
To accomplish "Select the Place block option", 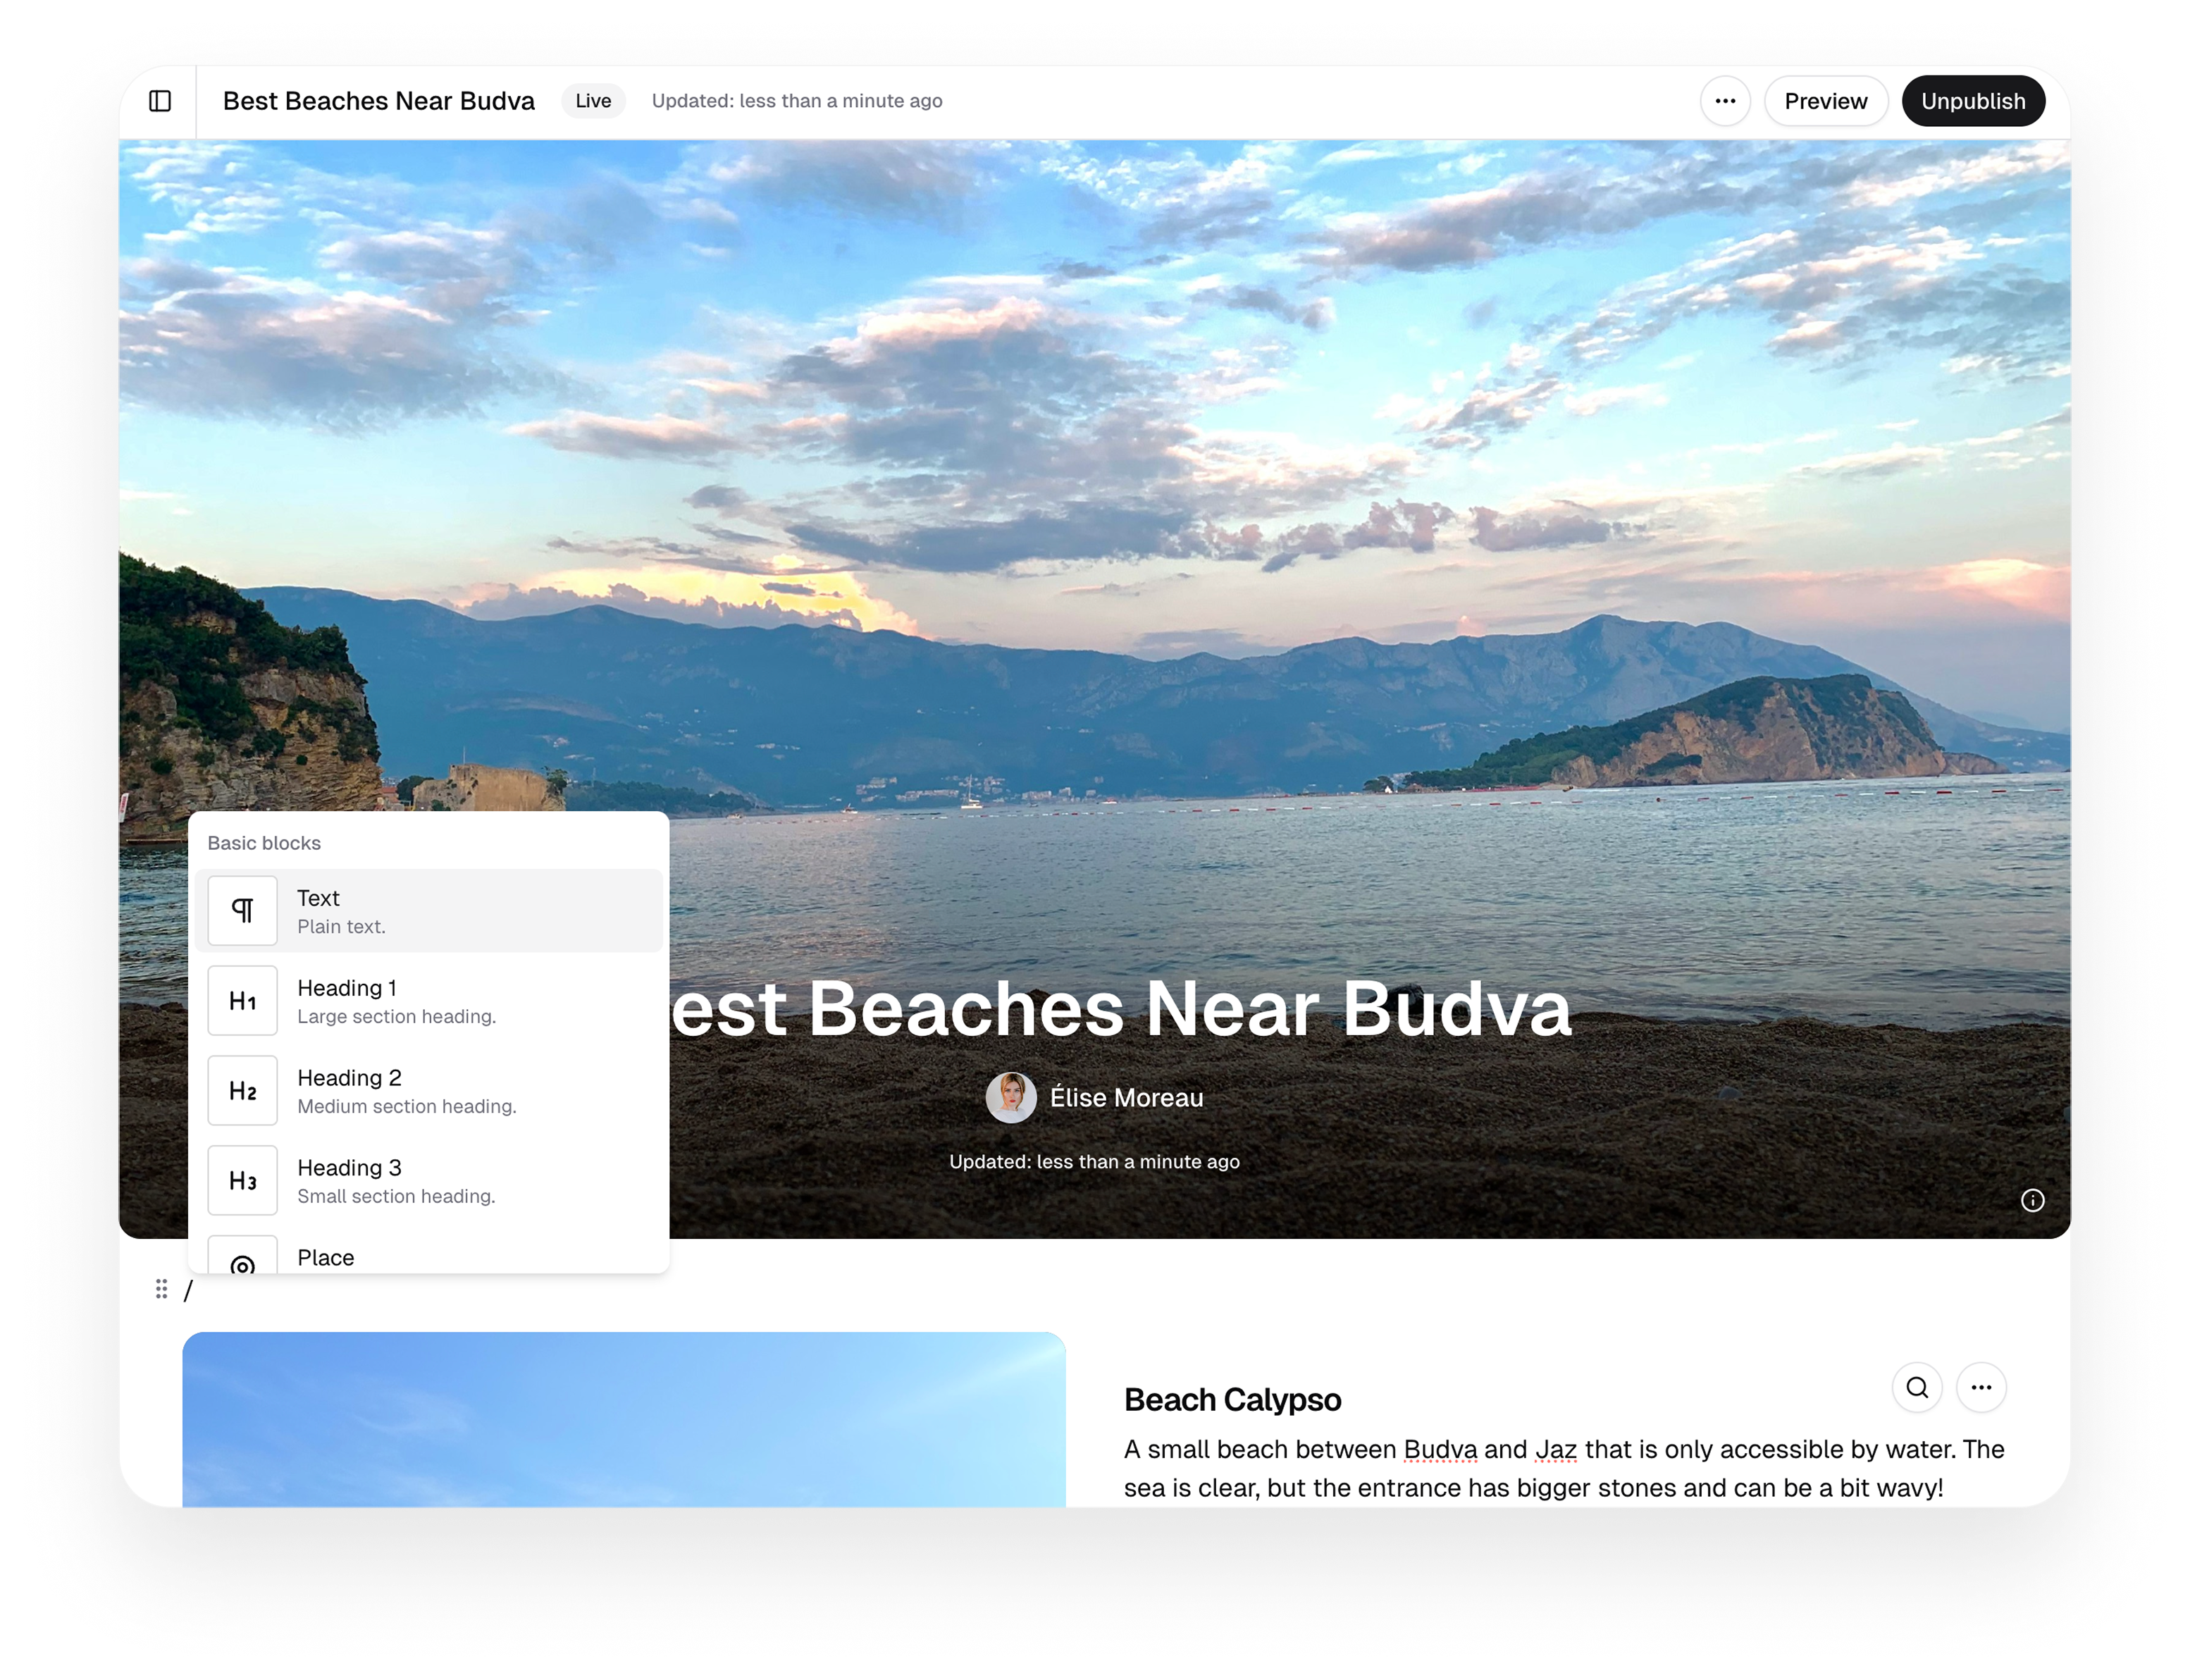I will click(326, 1258).
